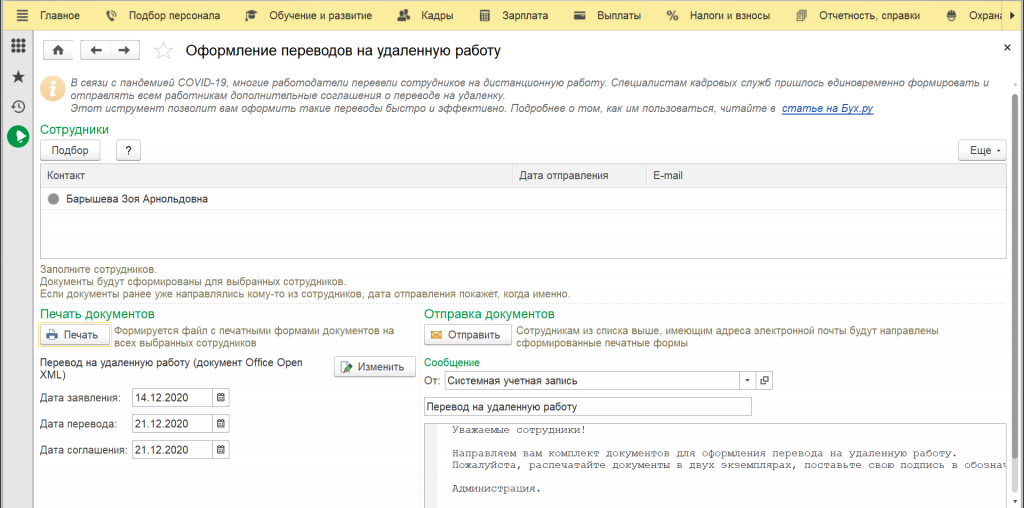Open calendar picker for Дата соглашения
Viewport: 1024px width, 508px height.
(221, 450)
